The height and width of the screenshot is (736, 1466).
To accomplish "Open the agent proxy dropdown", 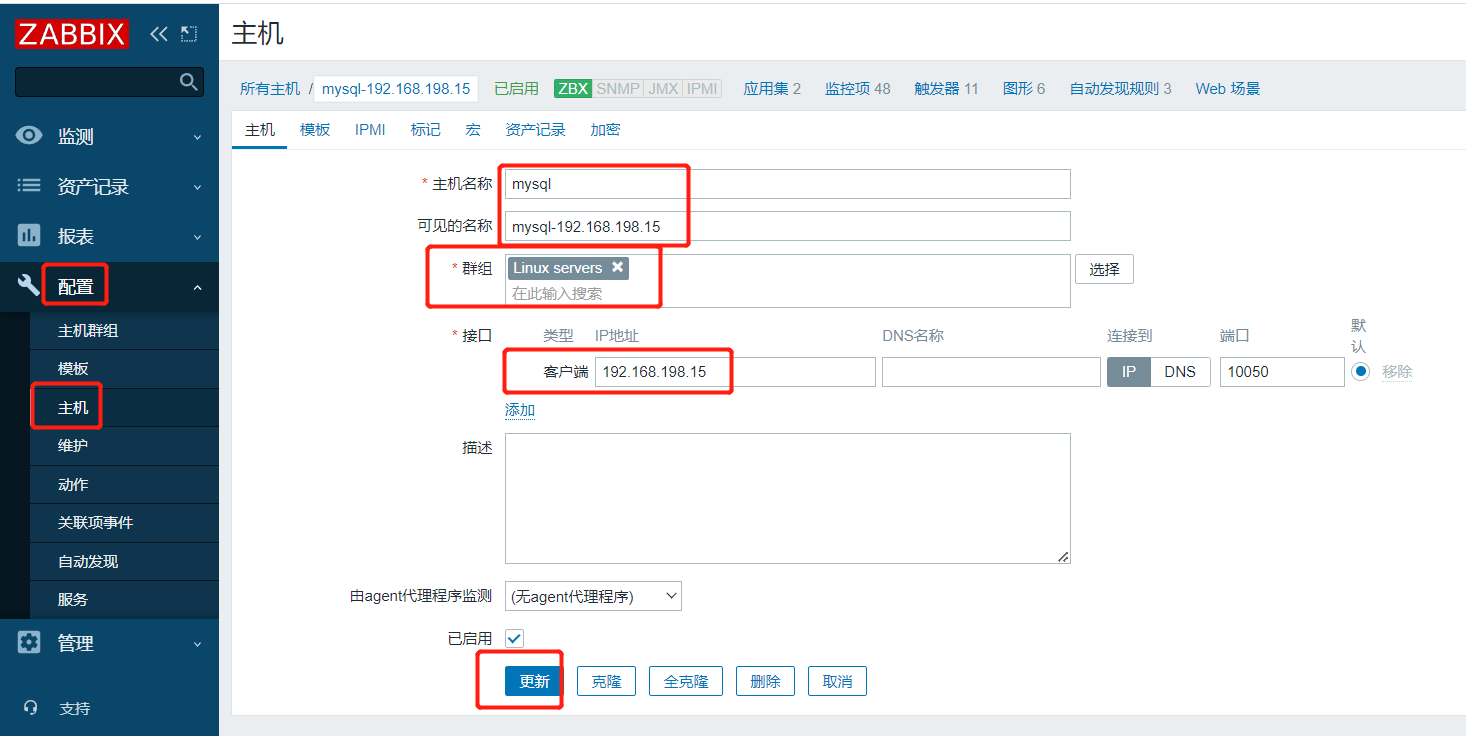I will [593, 596].
